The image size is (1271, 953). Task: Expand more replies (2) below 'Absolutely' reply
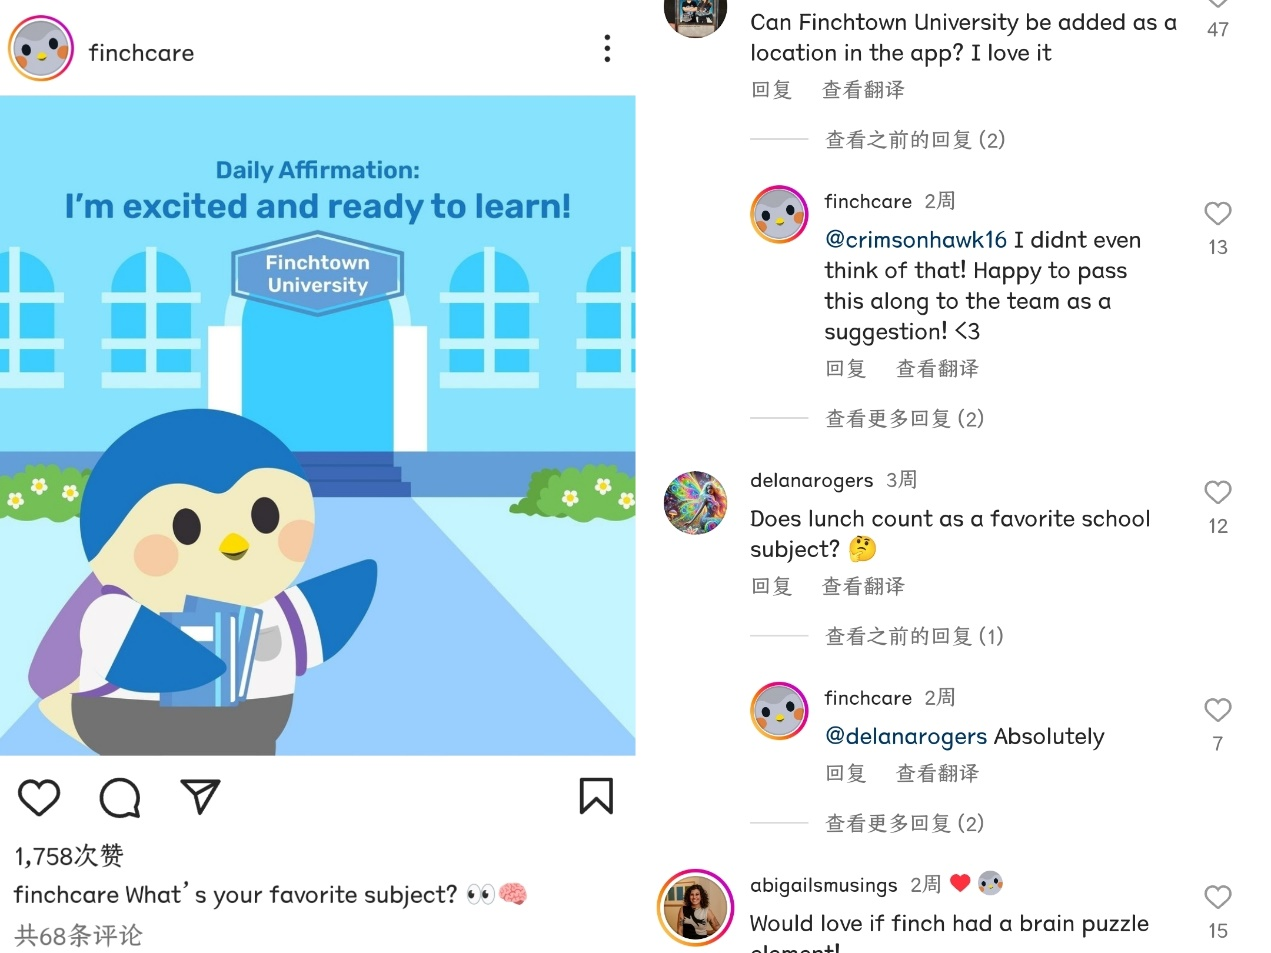click(904, 824)
